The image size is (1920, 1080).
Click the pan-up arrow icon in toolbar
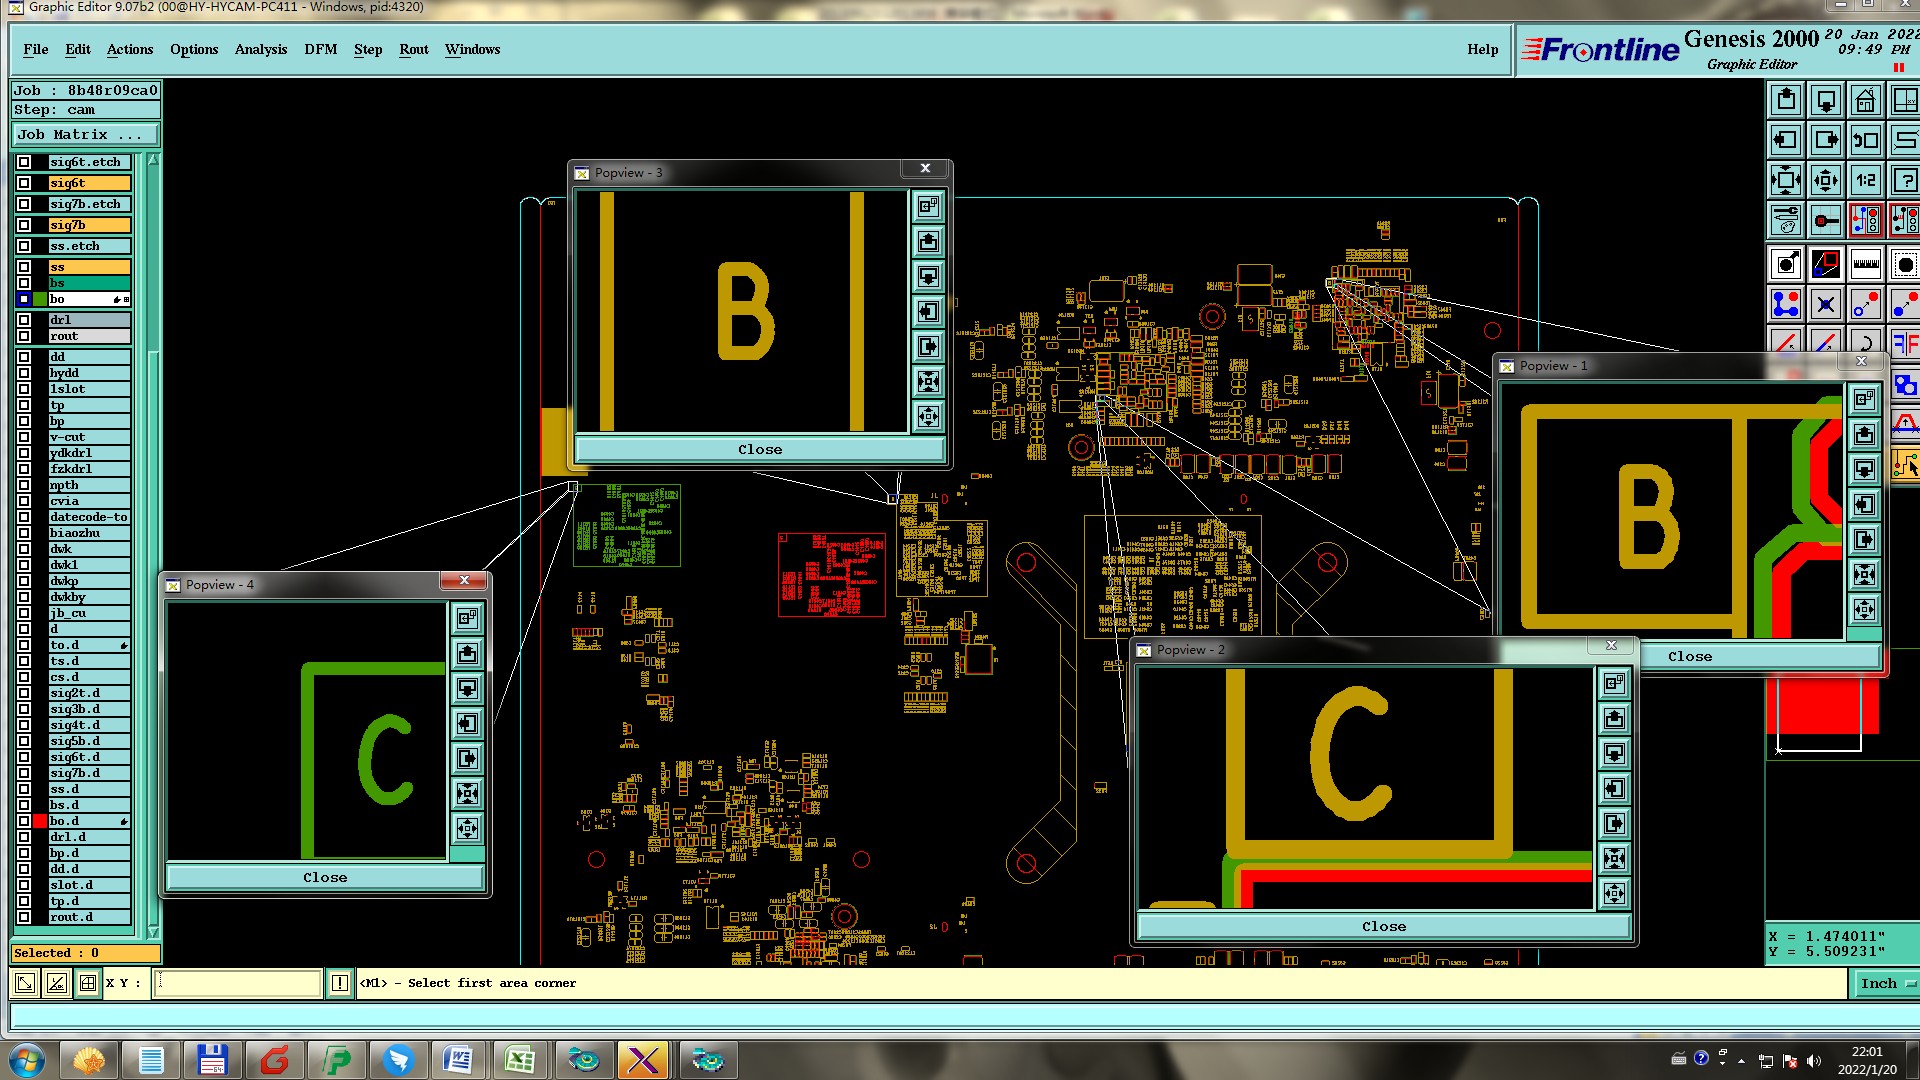[x=1786, y=100]
